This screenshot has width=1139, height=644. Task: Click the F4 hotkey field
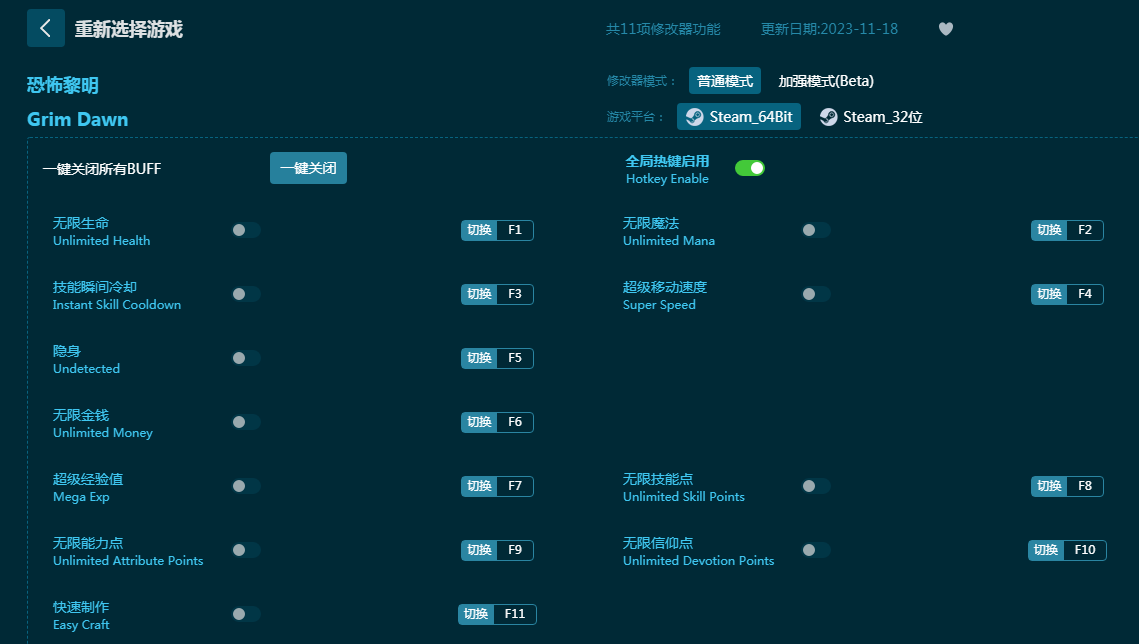pos(1085,294)
